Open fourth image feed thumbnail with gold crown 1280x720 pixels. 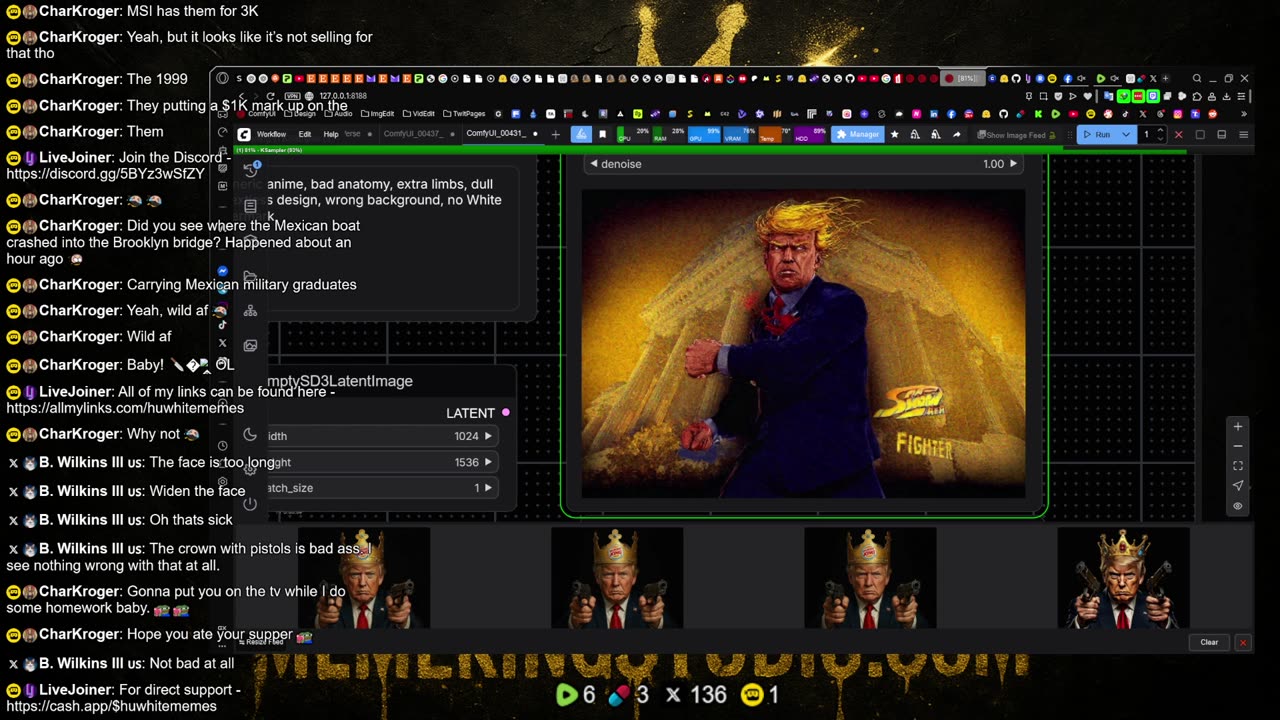click(1123, 578)
